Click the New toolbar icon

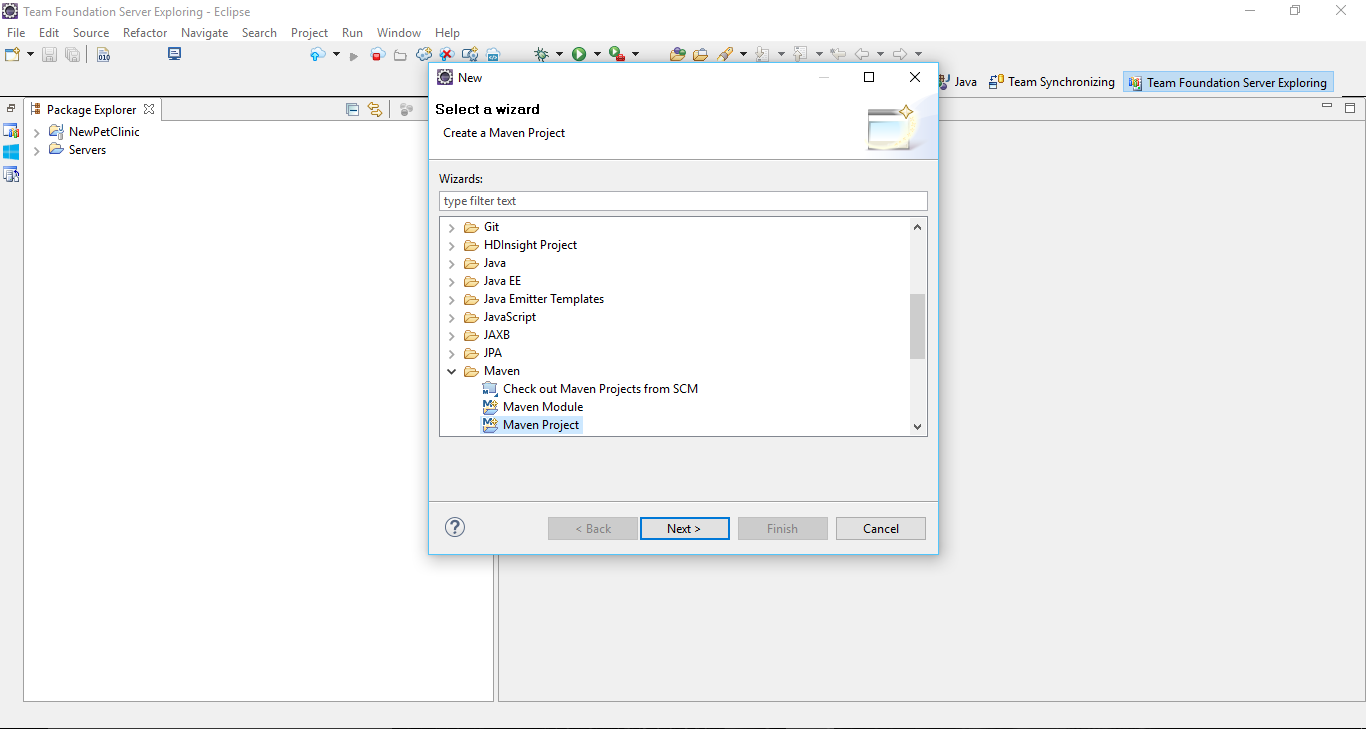coord(13,54)
